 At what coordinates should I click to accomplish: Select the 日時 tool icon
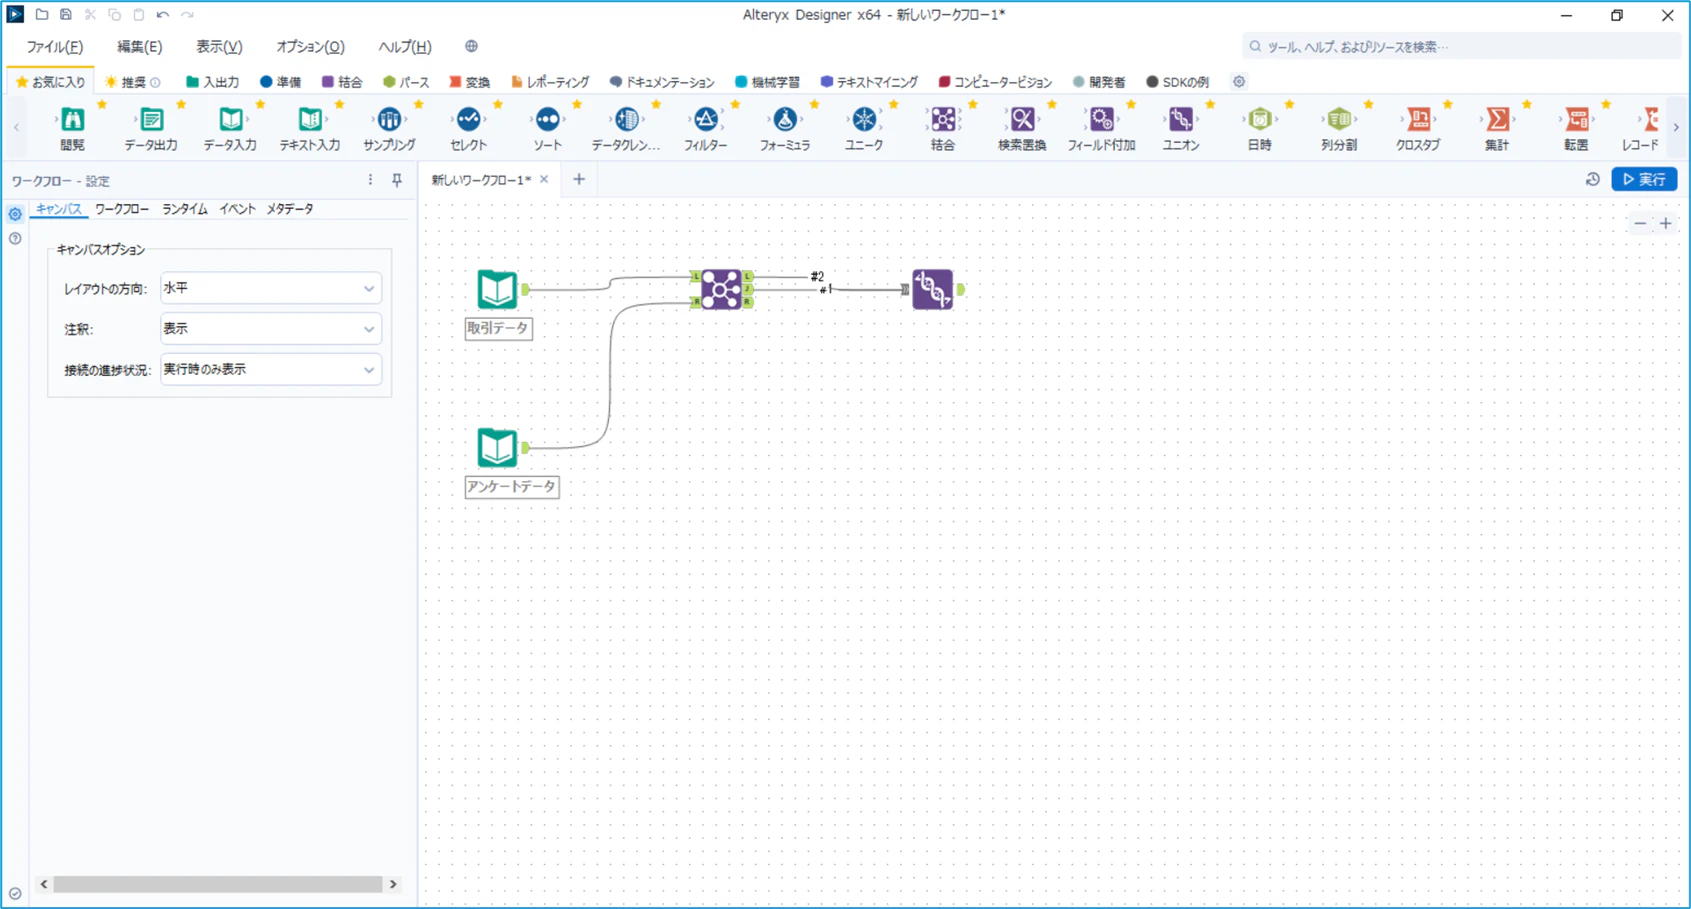1260,120
